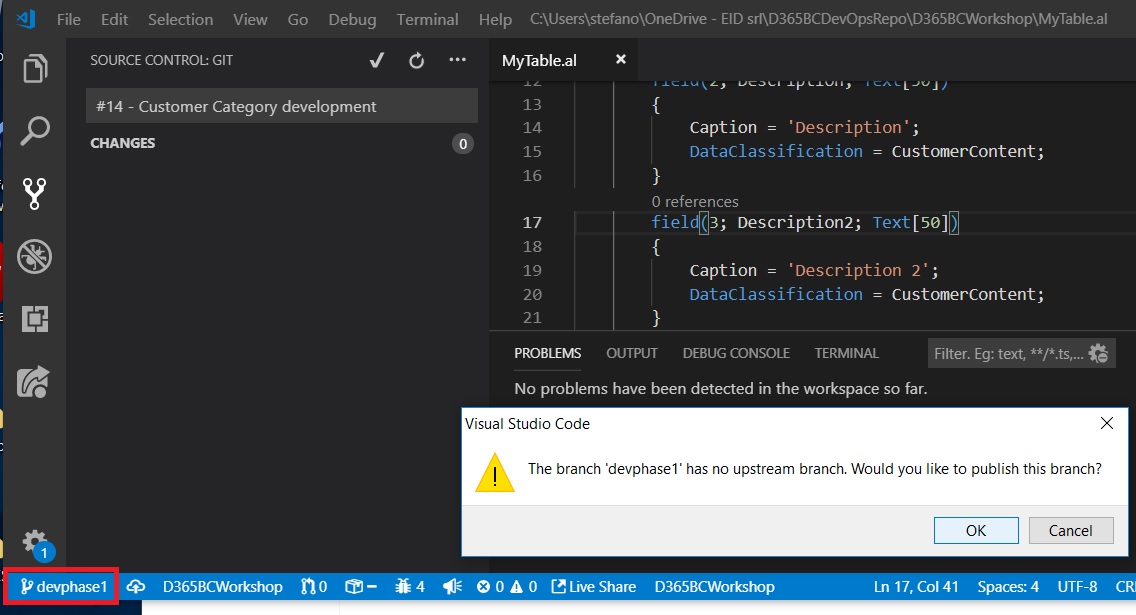Open the errors and warnings indicator
Image resolution: width=1136 pixels, height=615 pixels.
505,587
